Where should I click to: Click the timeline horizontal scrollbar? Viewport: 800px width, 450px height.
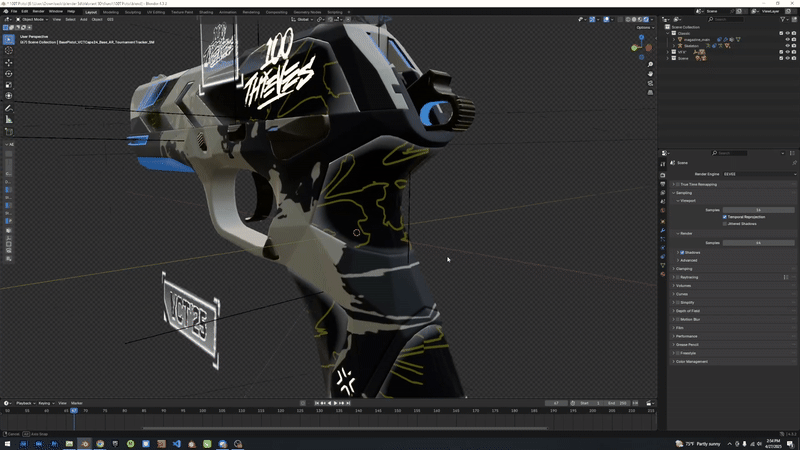[344, 428]
